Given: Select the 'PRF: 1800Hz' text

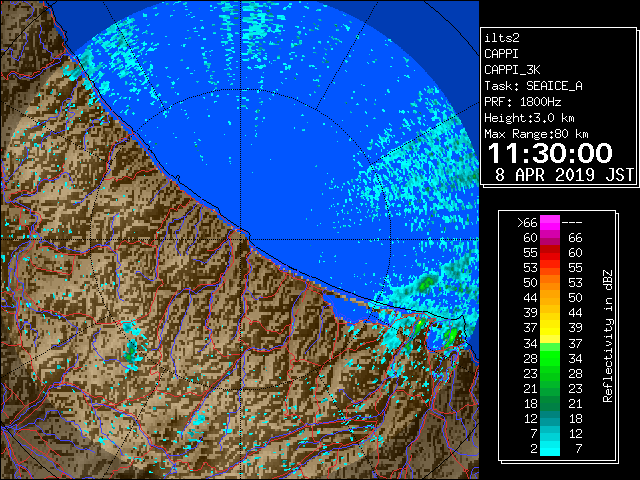Looking at the screenshot, I should (522, 102).
